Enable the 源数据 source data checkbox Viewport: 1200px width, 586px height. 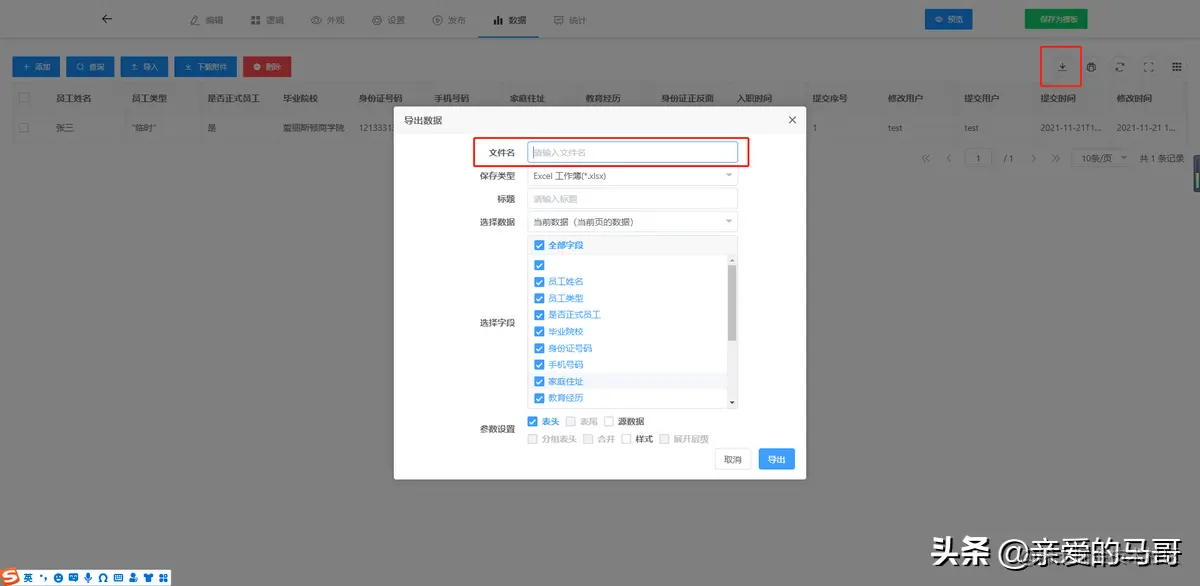click(x=610, y=421)
